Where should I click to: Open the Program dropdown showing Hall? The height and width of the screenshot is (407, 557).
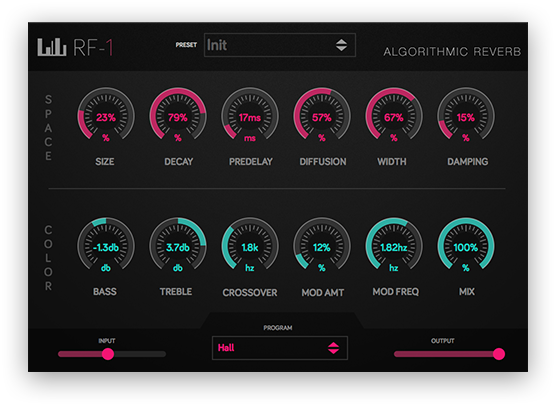click(280, 348)
